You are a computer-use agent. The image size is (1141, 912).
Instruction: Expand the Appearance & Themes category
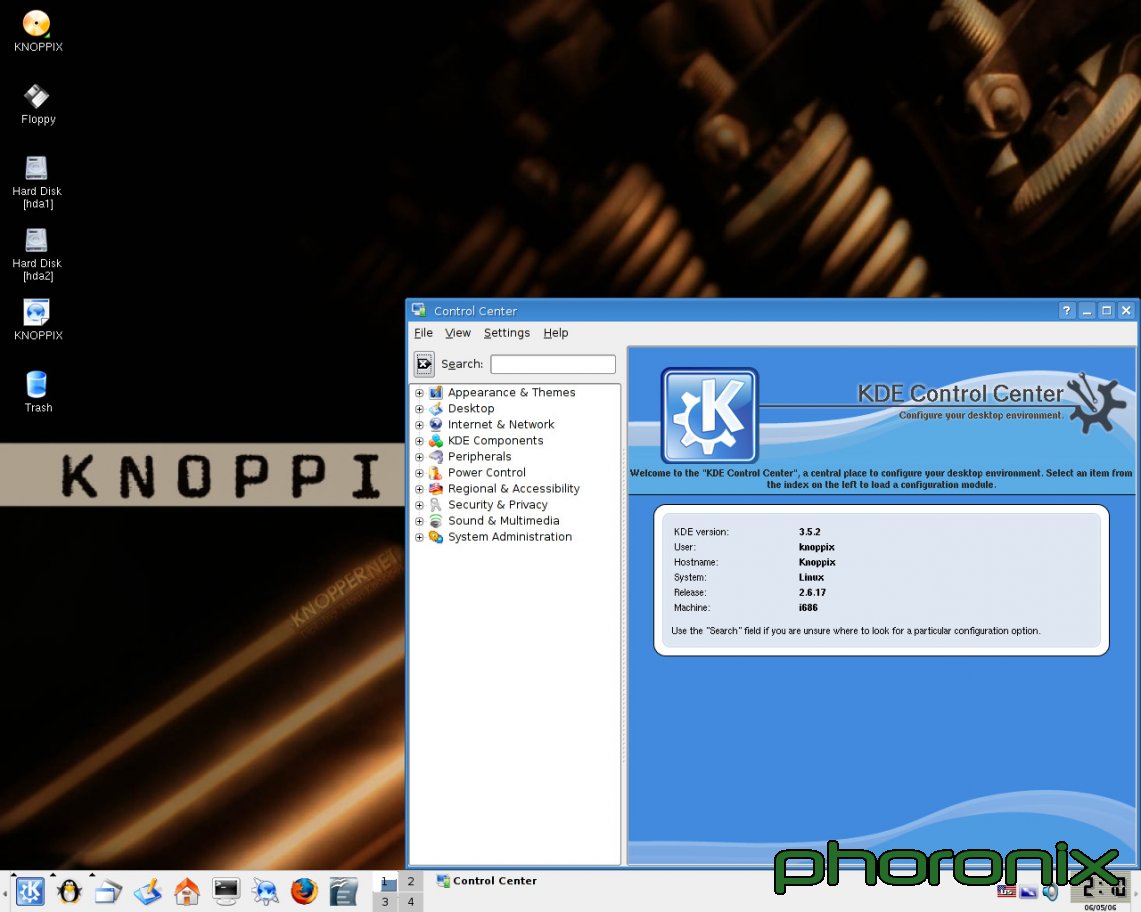coord(420,393)
